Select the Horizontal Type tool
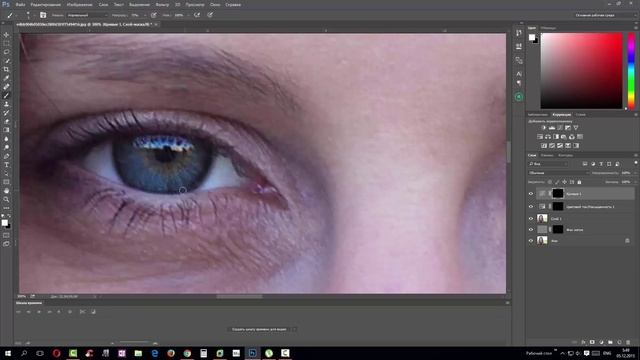 pos(6,164)
